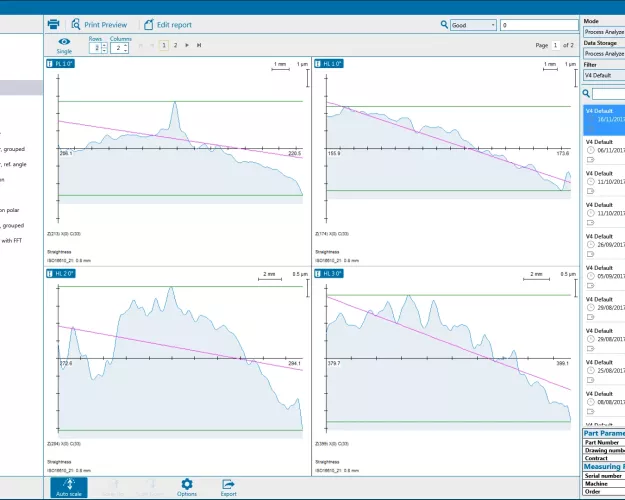The image size is (625, 500).
Task: Click the printer icon in the toolbar
Action: 54,24
